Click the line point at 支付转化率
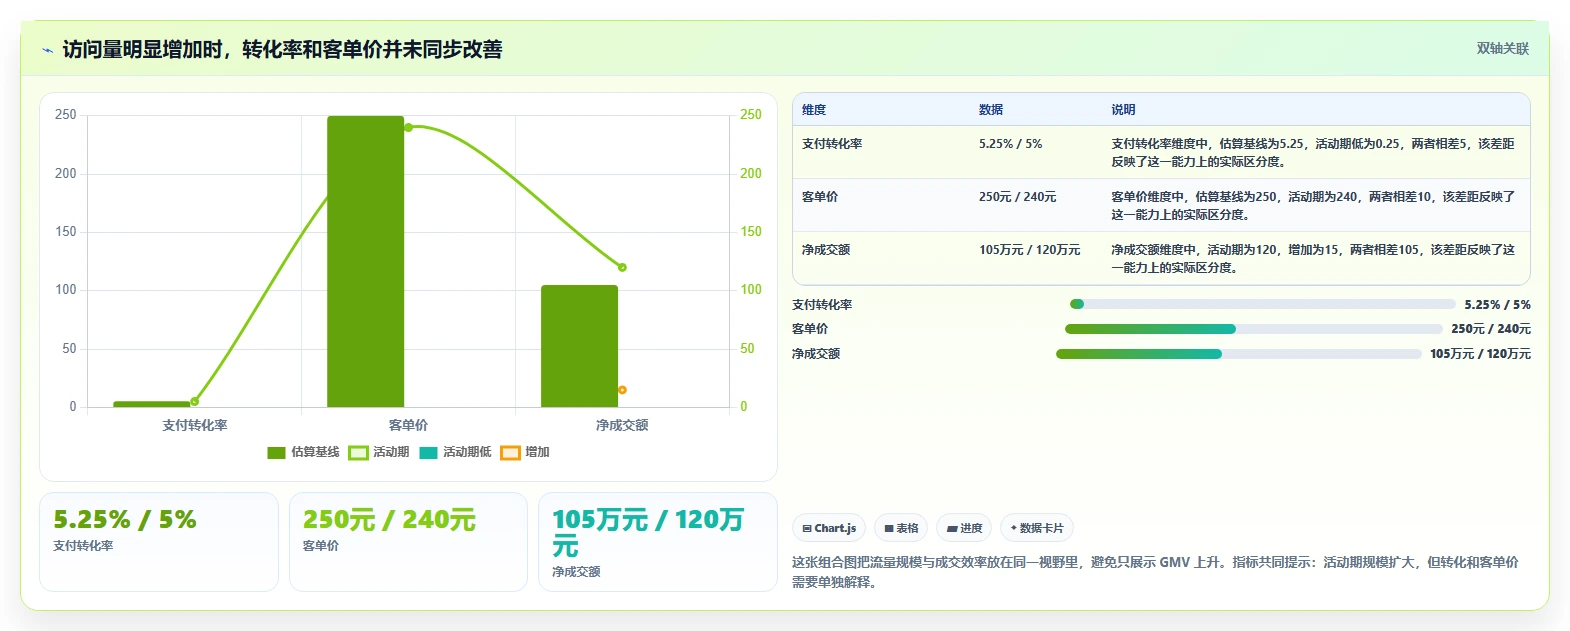Viewport: 1570px width, 631px height. click(x=194, y=401)
